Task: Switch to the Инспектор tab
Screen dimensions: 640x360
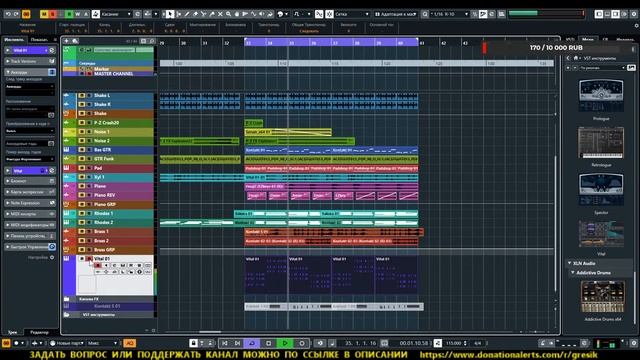Action: click(x=14, y=40)
